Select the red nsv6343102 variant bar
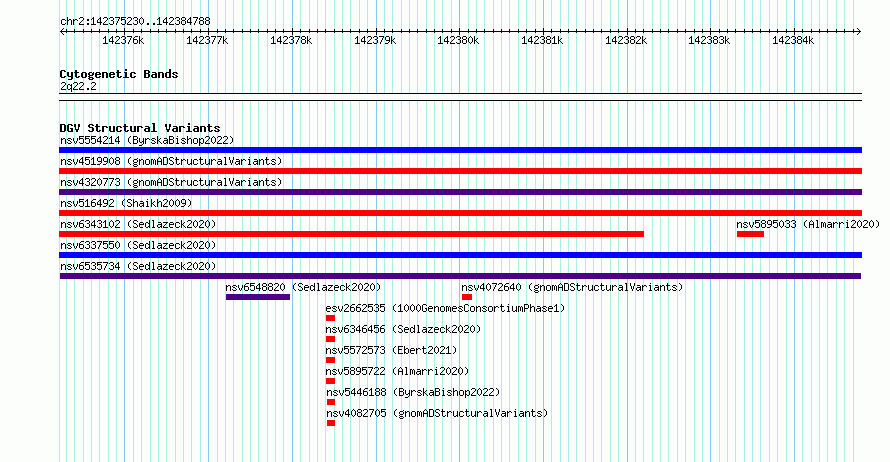Image resolution: width=890 pixels, height=462 pixels. (351, 234)
